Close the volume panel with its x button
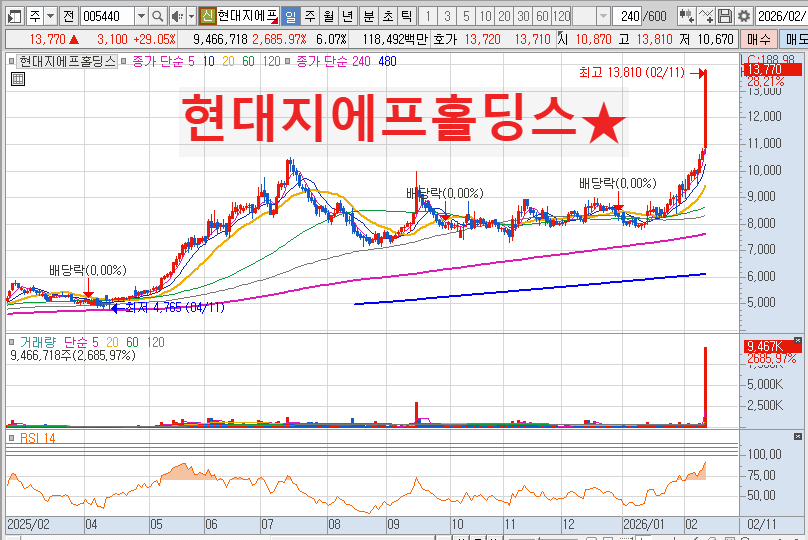The height and width of the screenshot is (540, 808). (798, 341)
